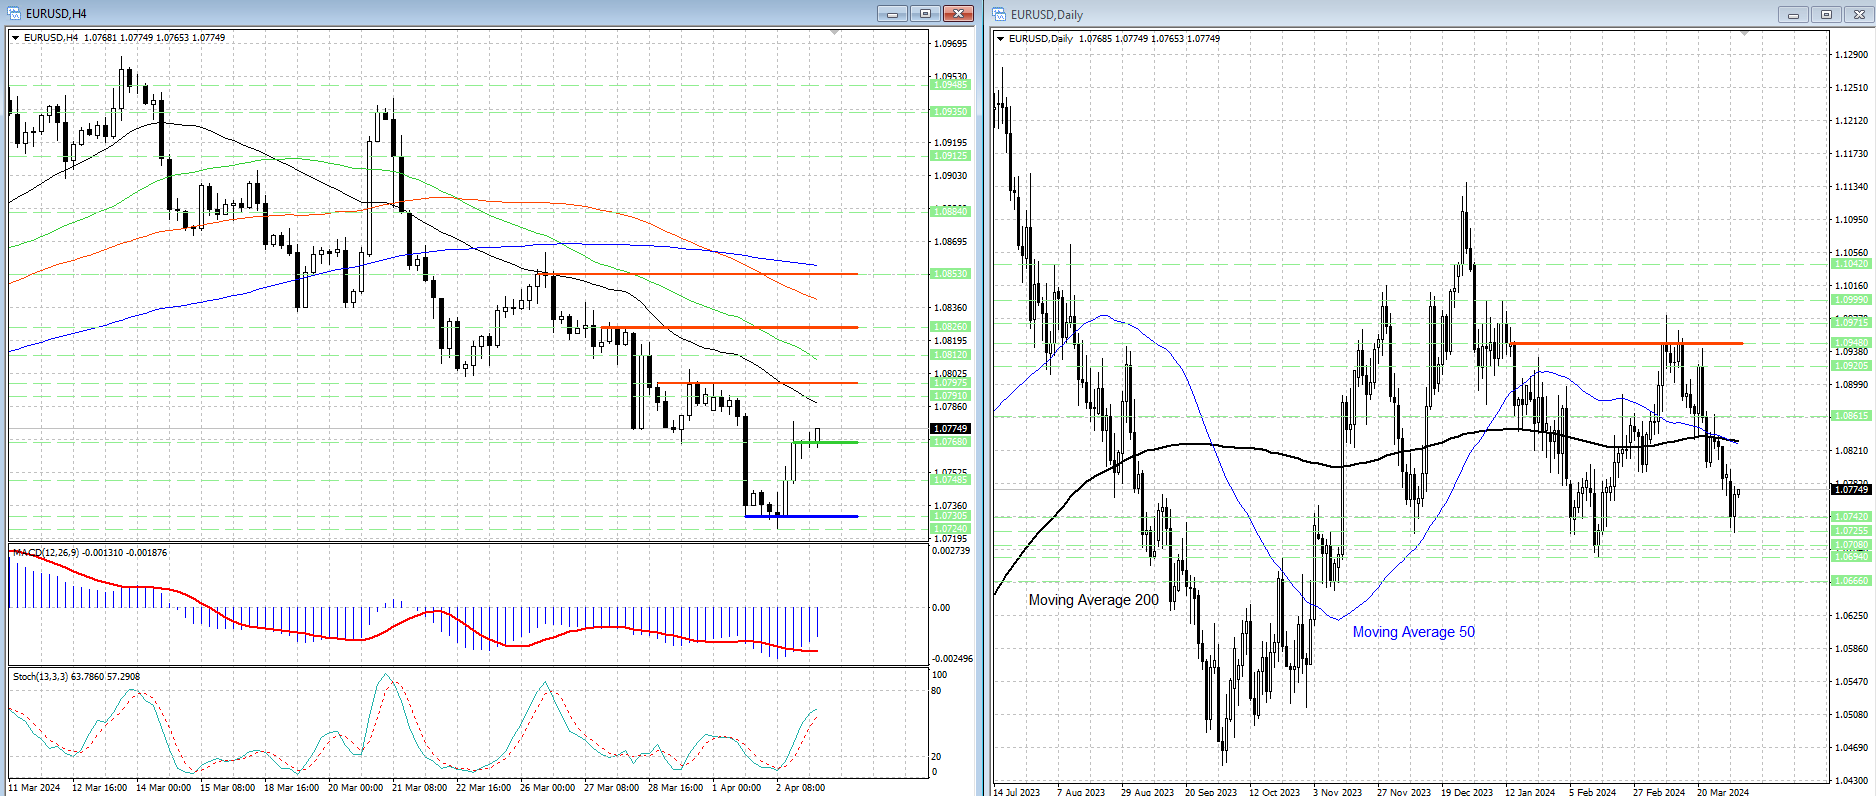Click the 1.09695 price on H4 scale

[950, 44]
